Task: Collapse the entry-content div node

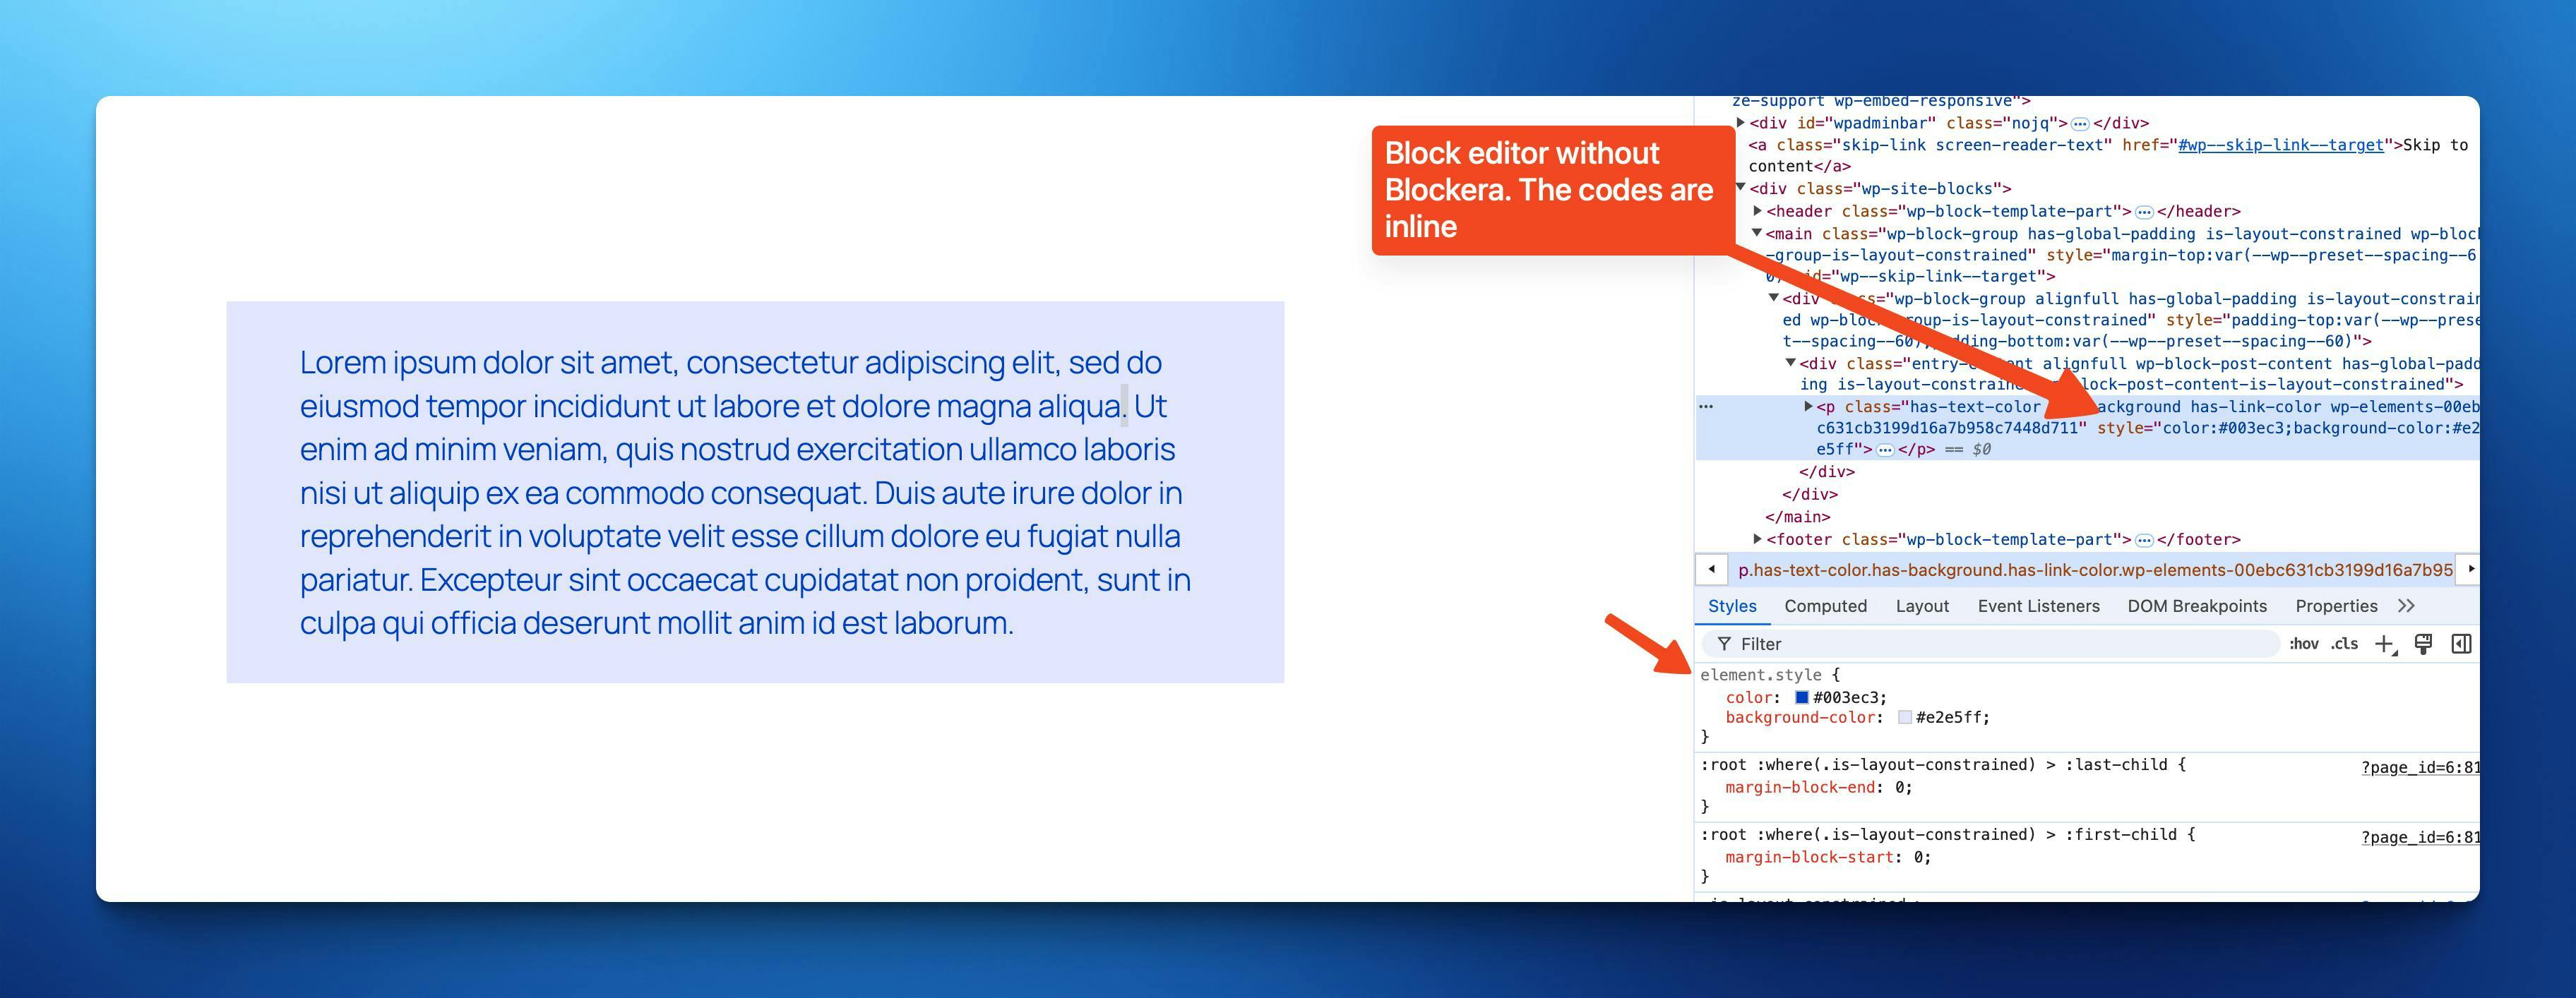Action: (x=1791, y=362)
